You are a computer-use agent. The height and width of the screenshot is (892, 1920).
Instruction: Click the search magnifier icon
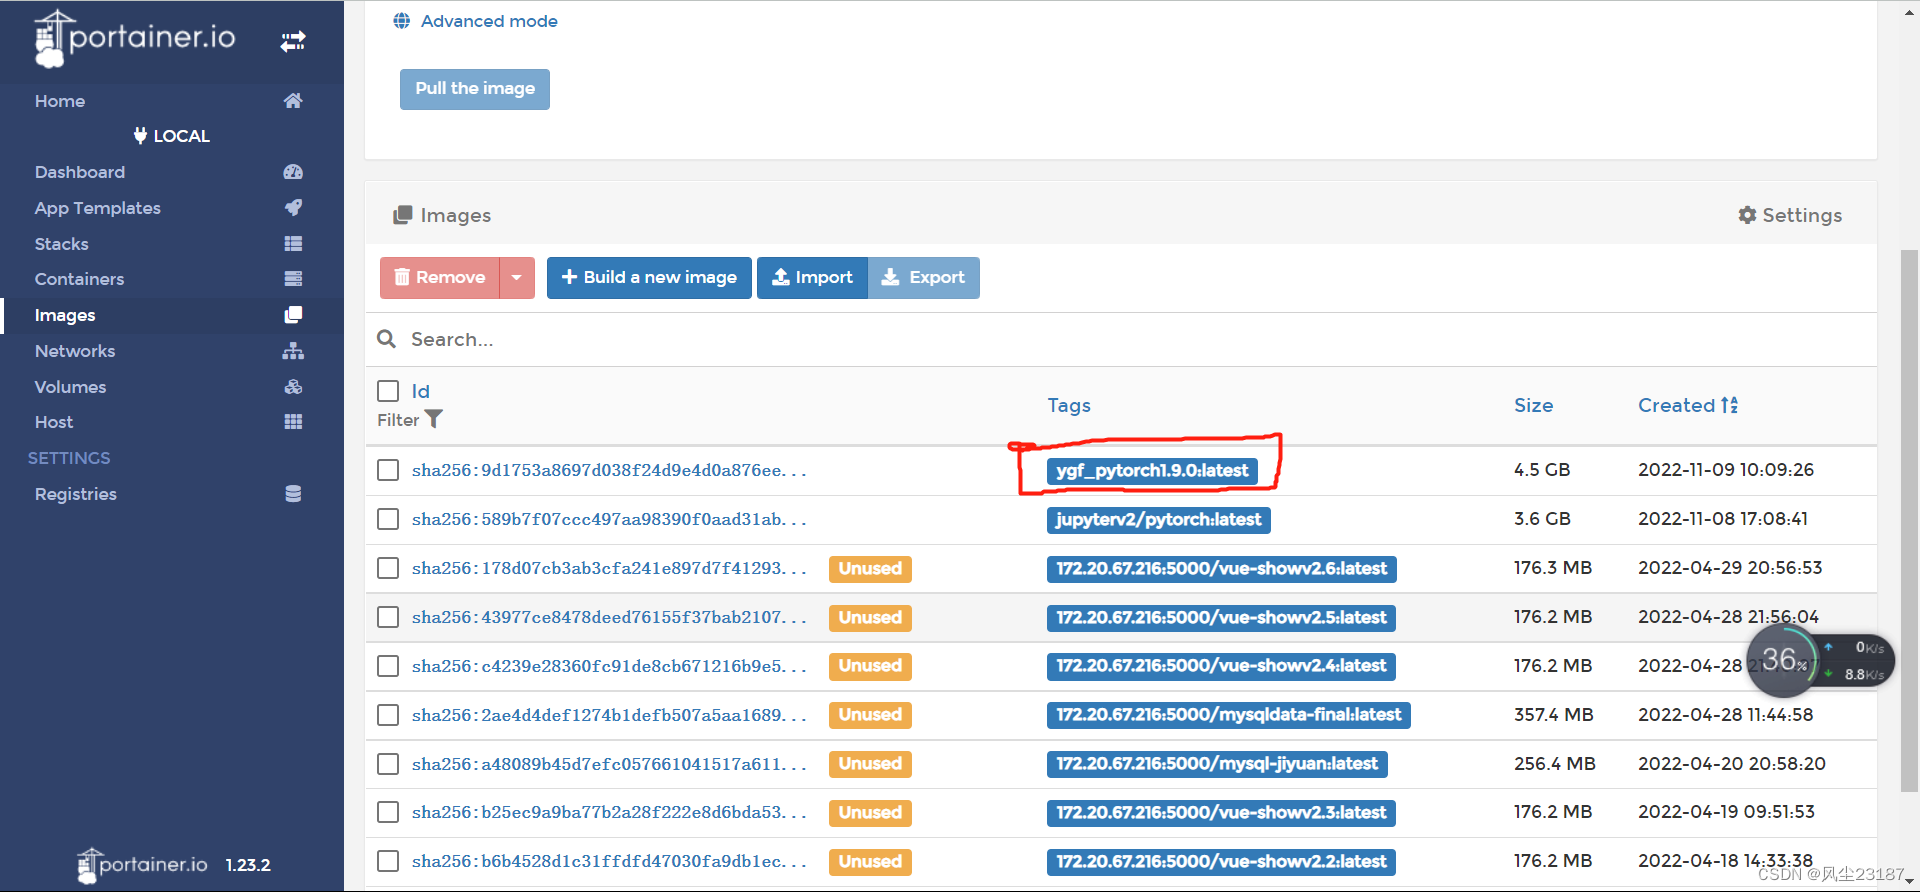pyautogui.click(x=386, y=339)
